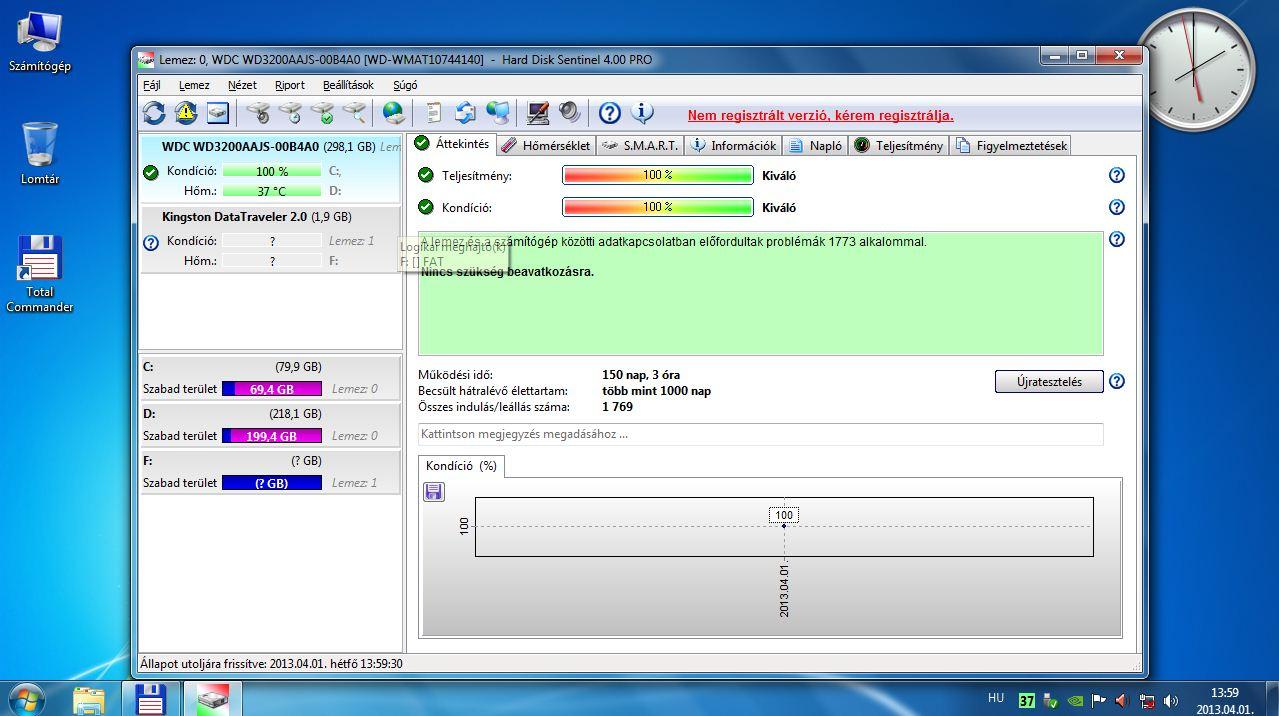Click the 'több mint 1000 nap' value
Image resolution: width=1279 pixels, height=716 pixels.
tap(656, 391)
